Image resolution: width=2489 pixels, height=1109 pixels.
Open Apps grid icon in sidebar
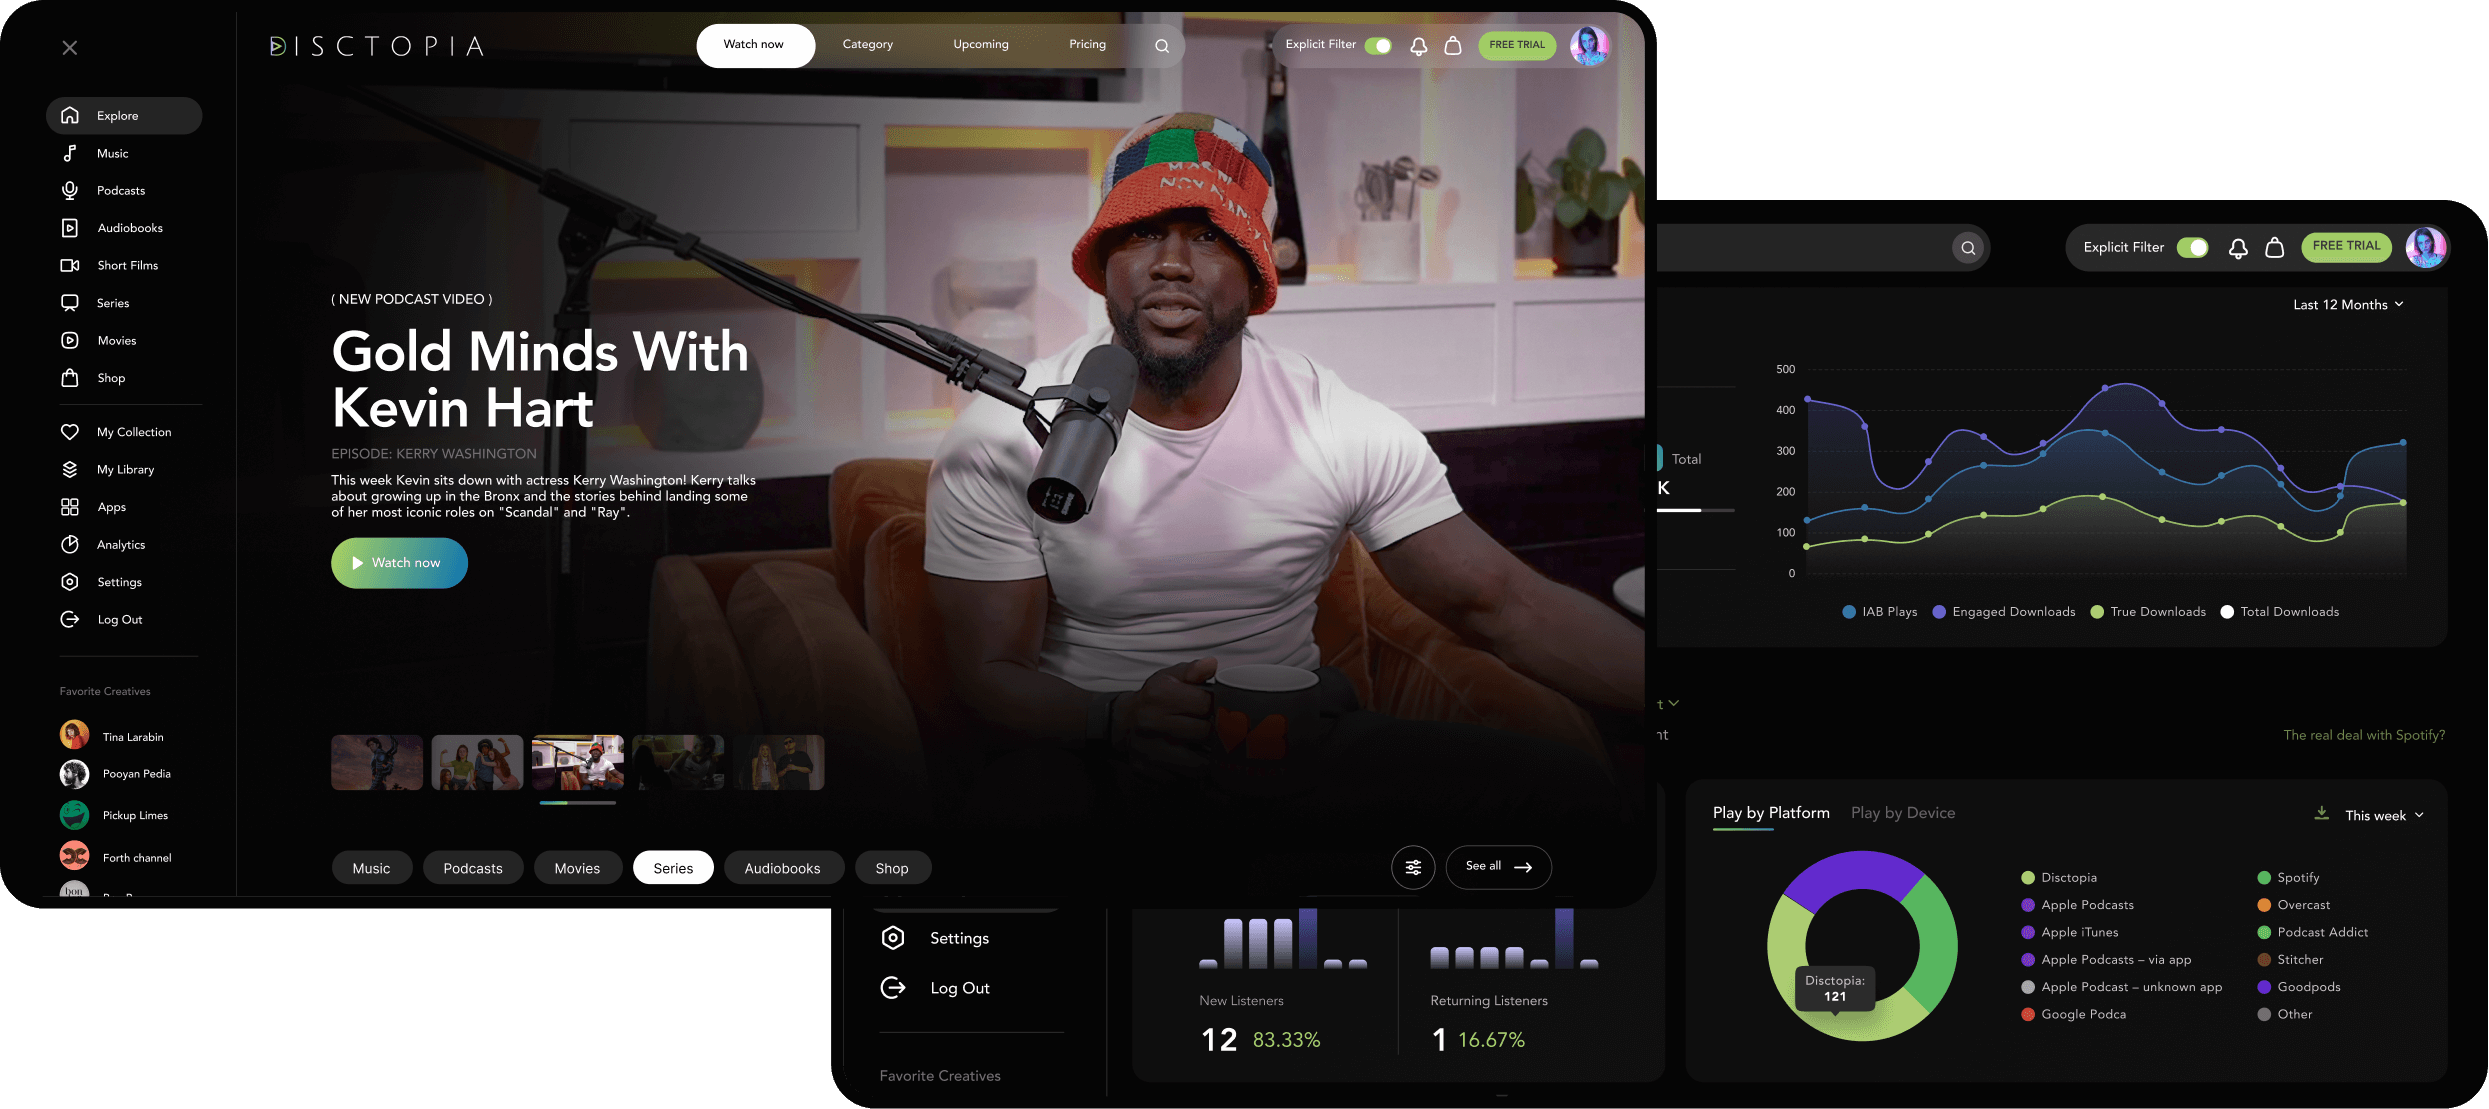coord(70,507)
